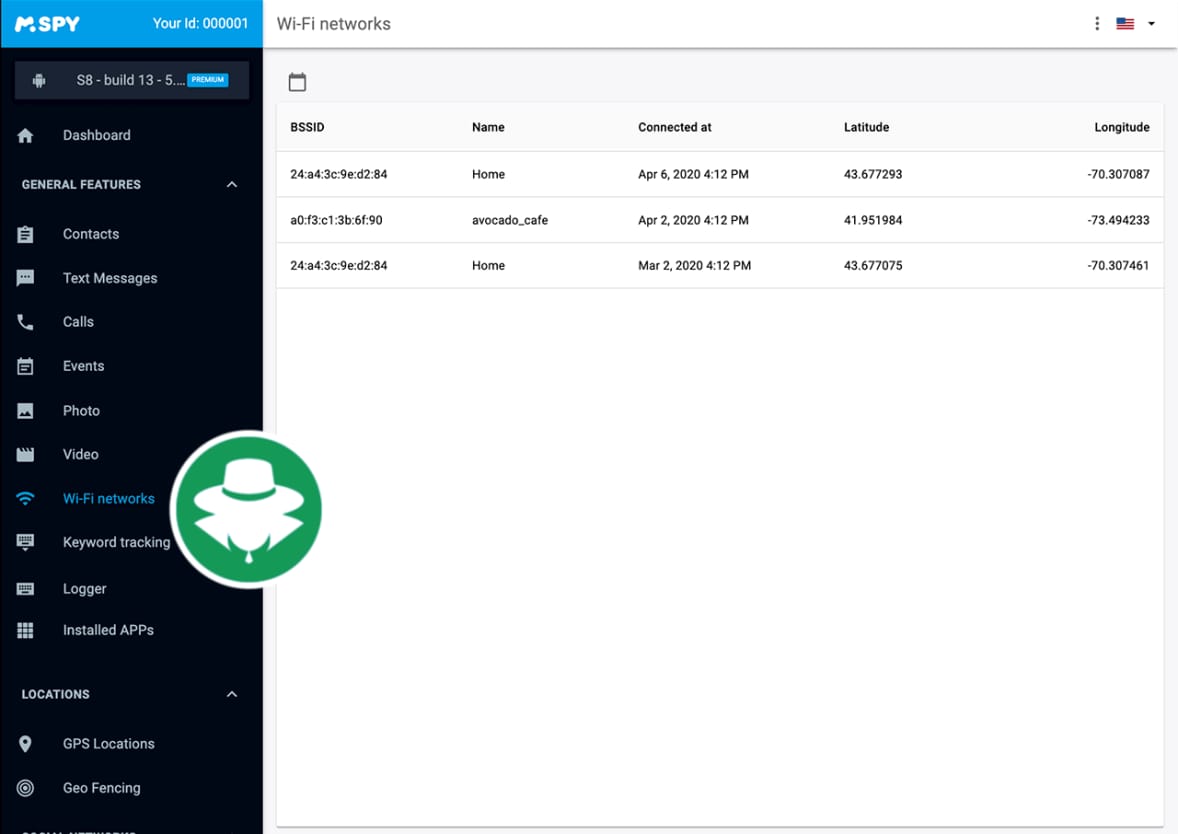Select the Text Messages icon
Viewport: 1178px width, 834px height.
point(24,277)
